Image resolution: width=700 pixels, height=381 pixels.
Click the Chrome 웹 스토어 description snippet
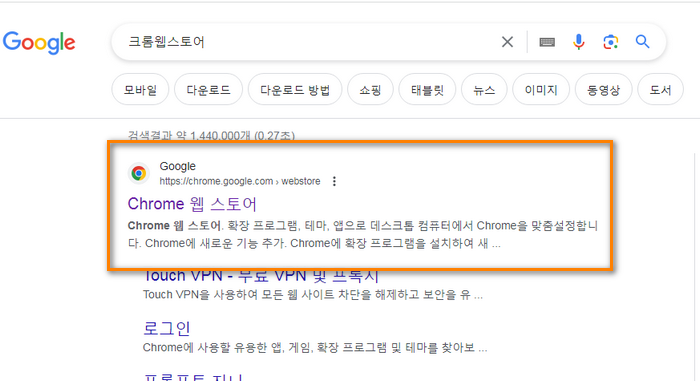pos(362,234)
